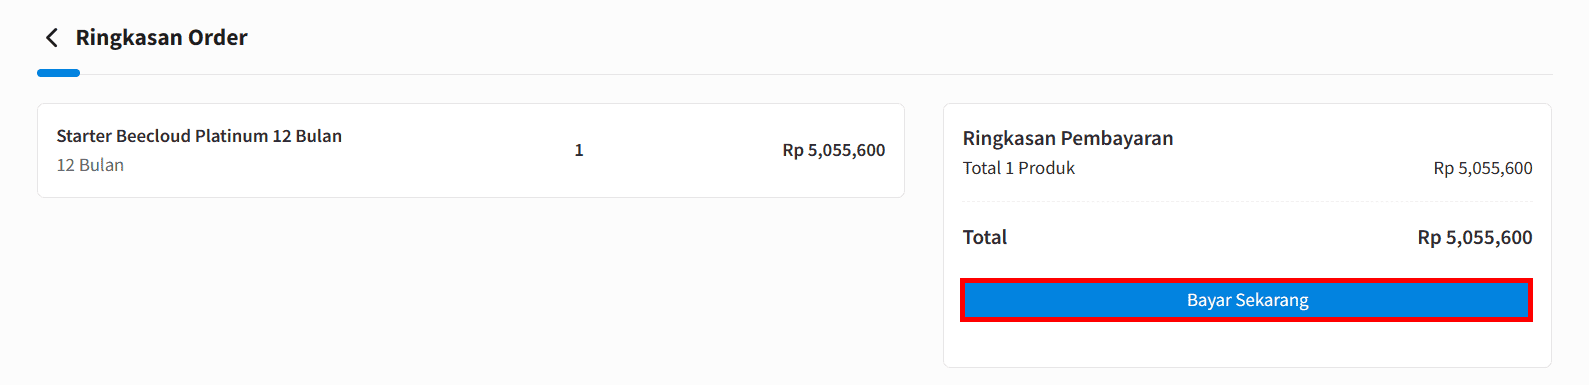Click the product price in the order item card
The width and height of the screenshot is (1589, 385).
(834, 150)
